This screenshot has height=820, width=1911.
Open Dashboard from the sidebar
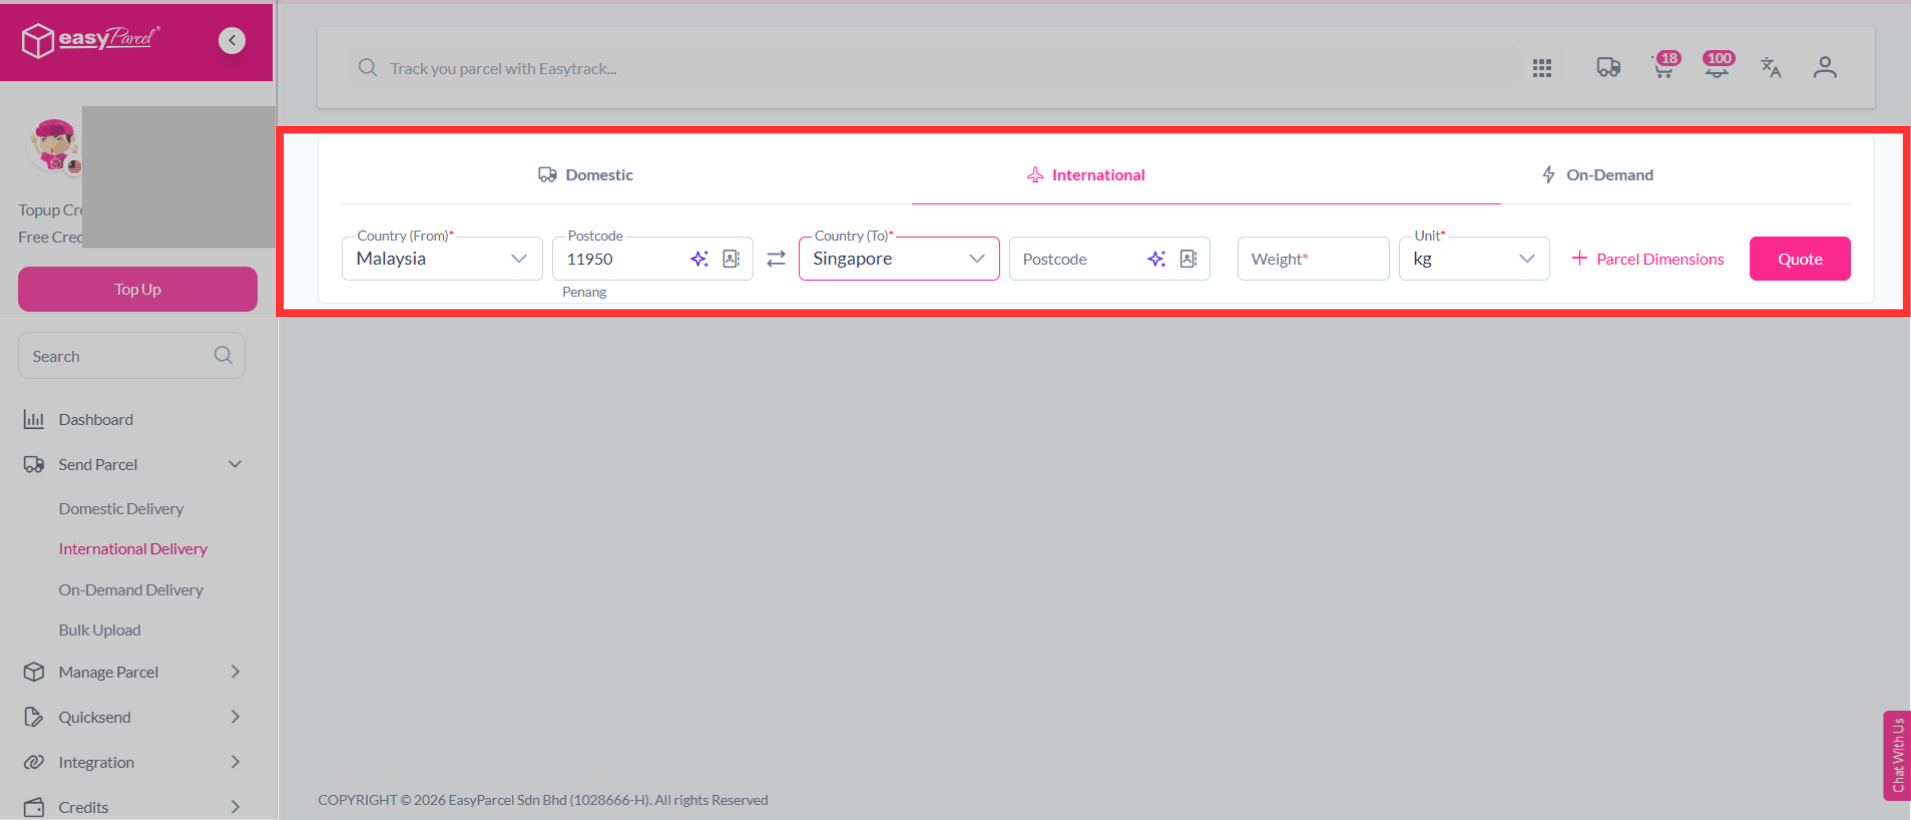click(96, 419)
